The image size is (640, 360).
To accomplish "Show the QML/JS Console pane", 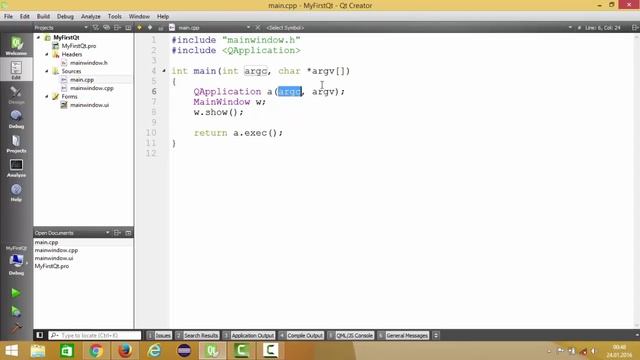I will click(351, 335).
